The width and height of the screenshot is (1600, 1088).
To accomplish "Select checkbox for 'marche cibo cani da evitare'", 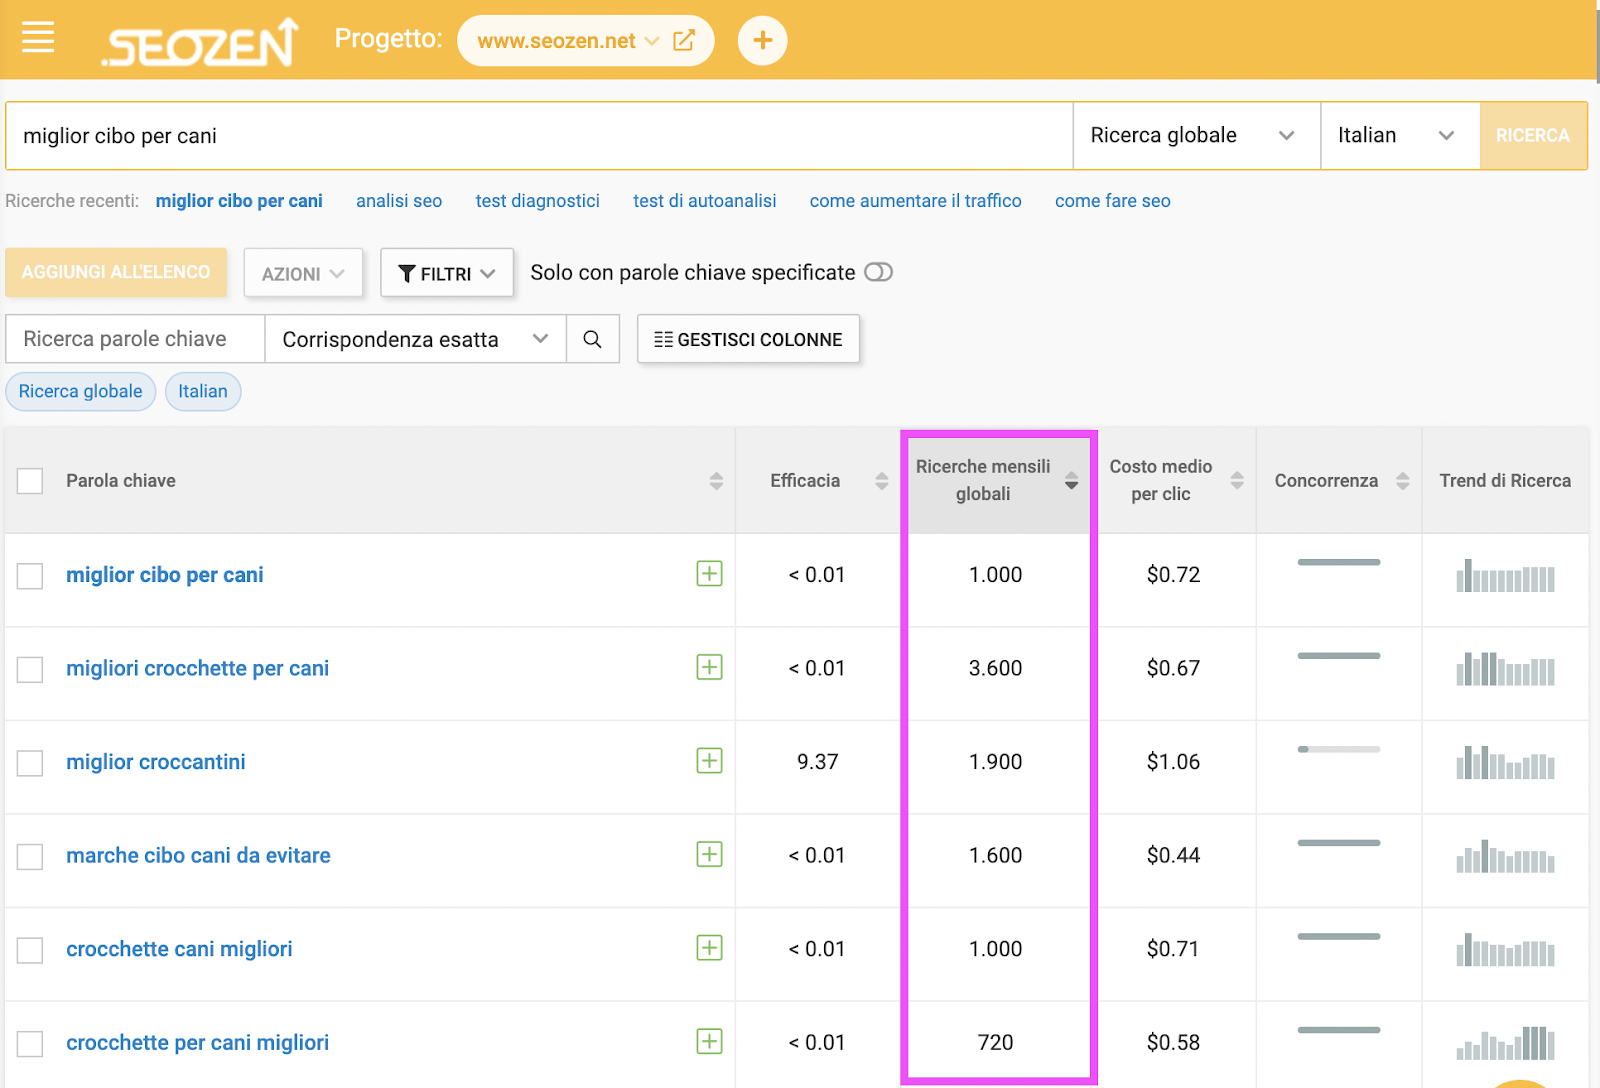I will tap(30, 856).
